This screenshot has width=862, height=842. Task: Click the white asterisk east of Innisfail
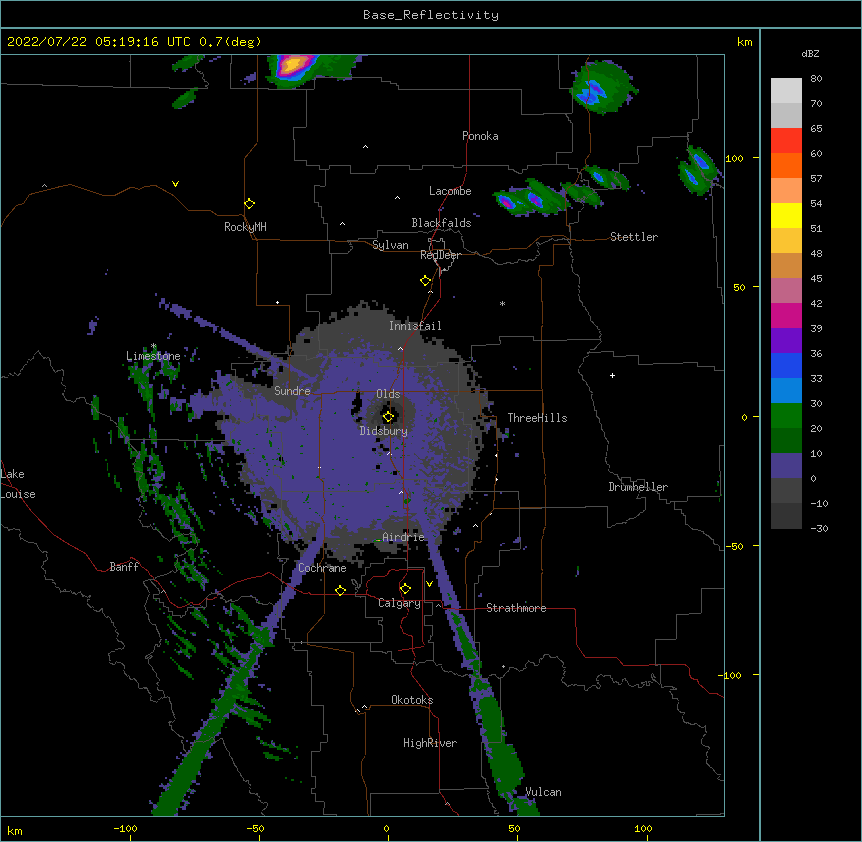[x=502, y=303]
